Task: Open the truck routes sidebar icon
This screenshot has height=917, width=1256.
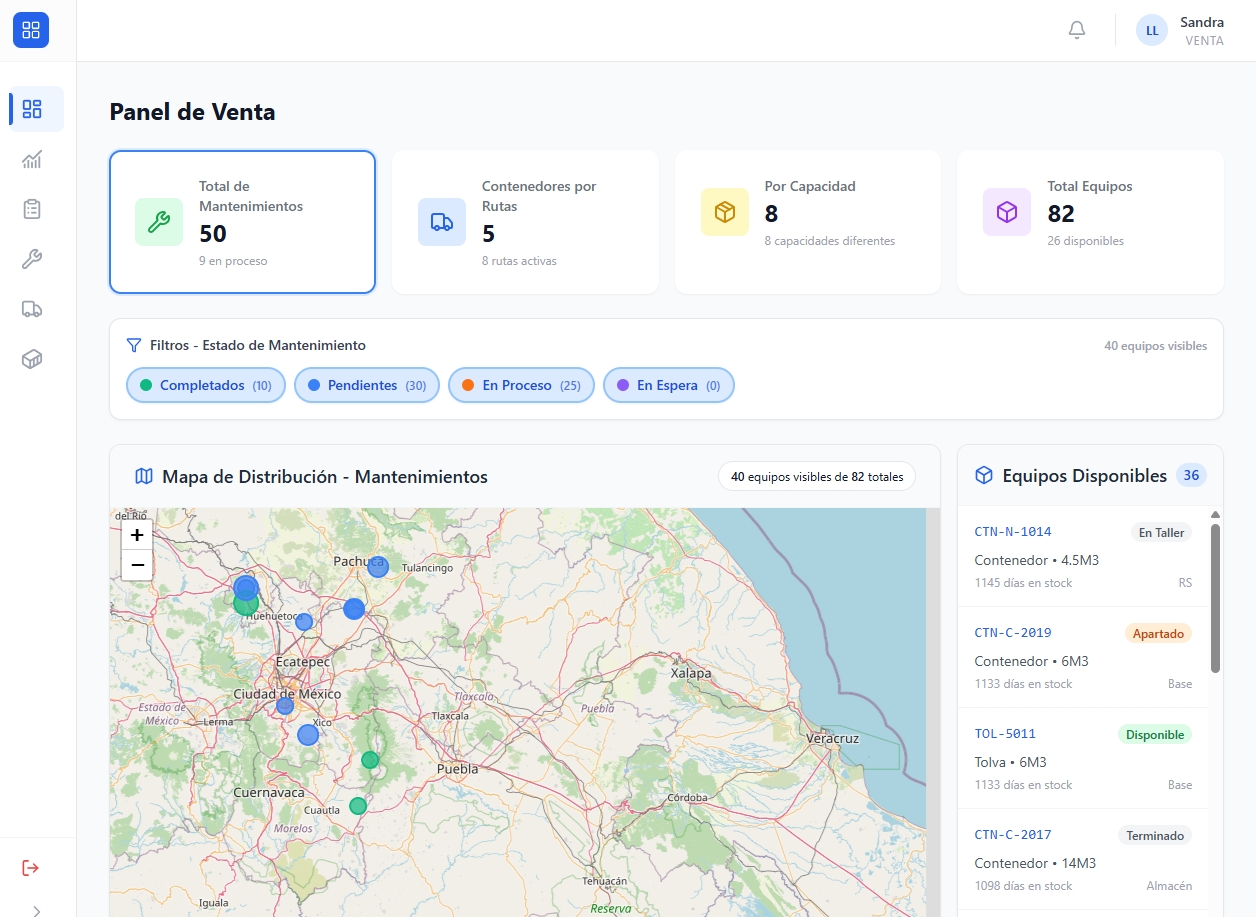Action: point(32,309)
